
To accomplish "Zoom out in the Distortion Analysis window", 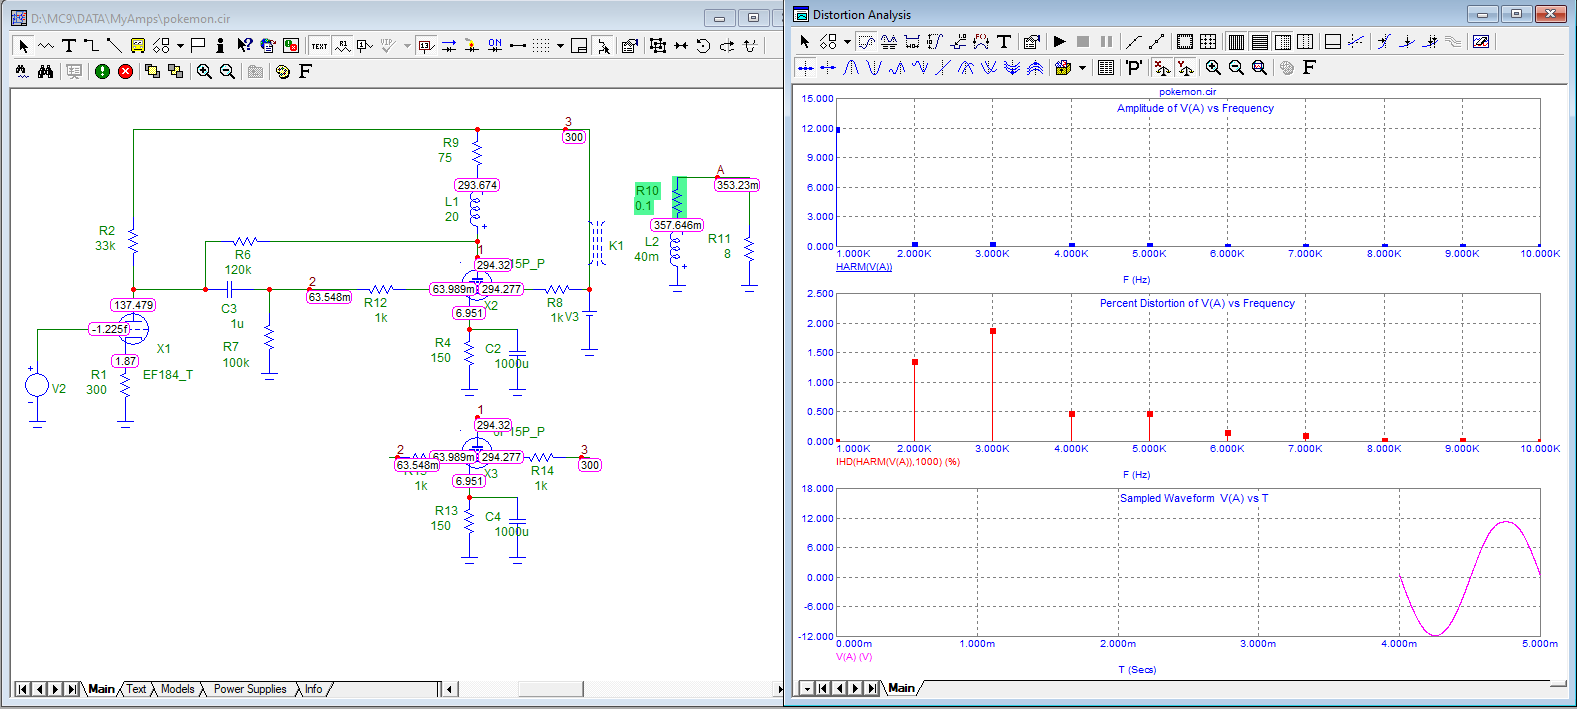I will click(x=1236, y=68).
